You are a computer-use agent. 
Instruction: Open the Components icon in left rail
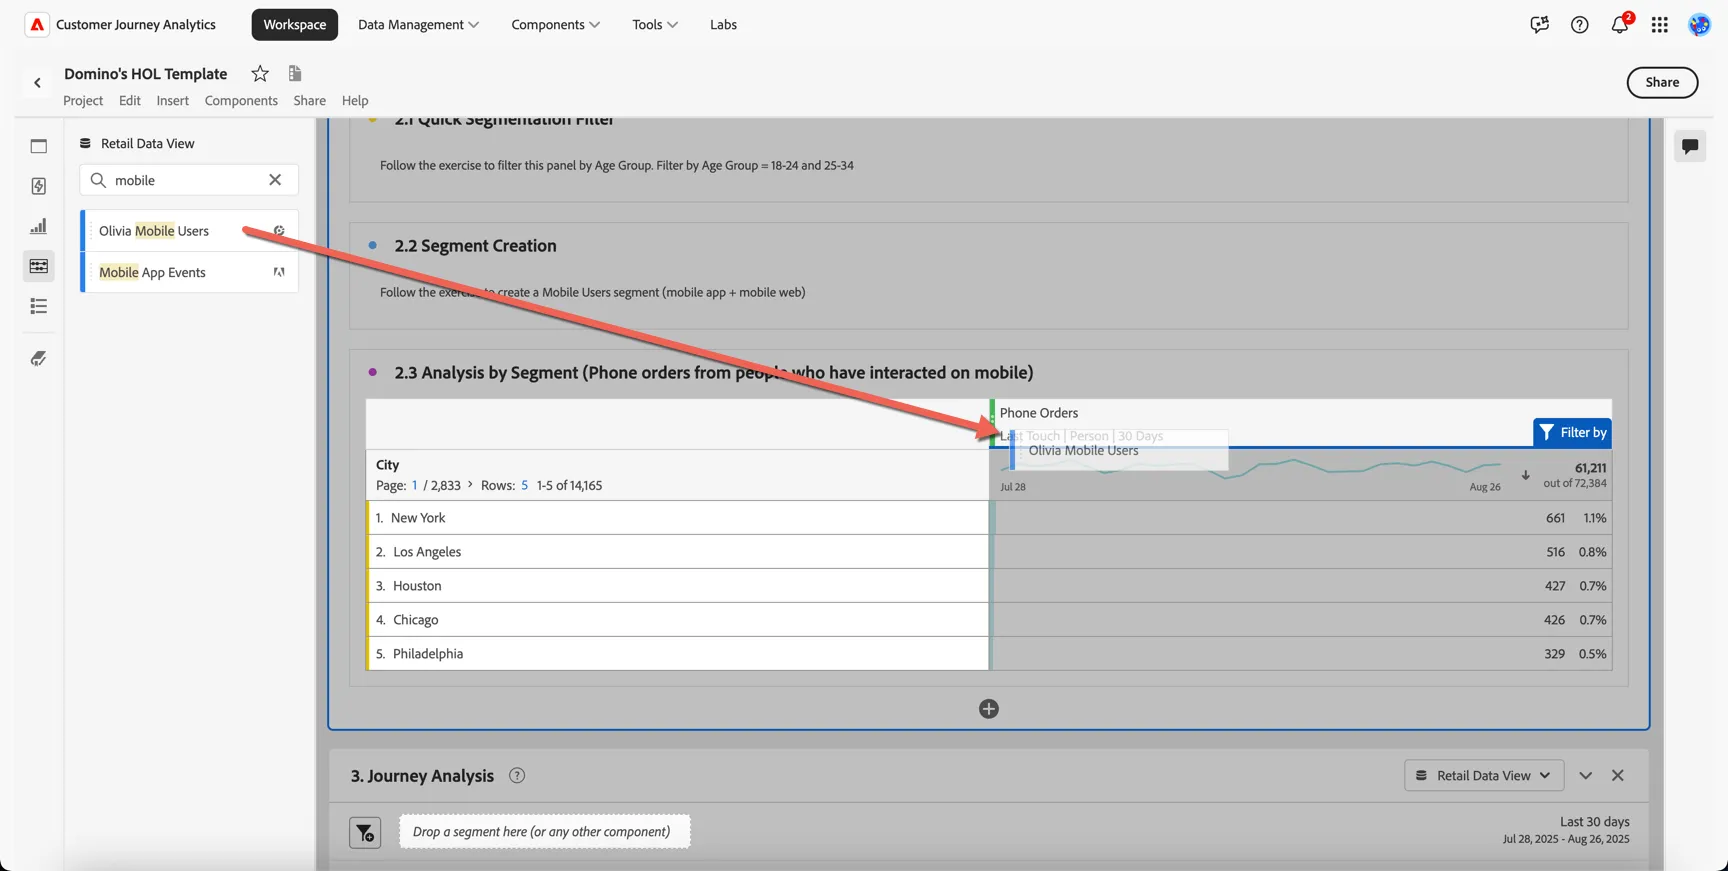pyautogui.click(x=39, y=266)
